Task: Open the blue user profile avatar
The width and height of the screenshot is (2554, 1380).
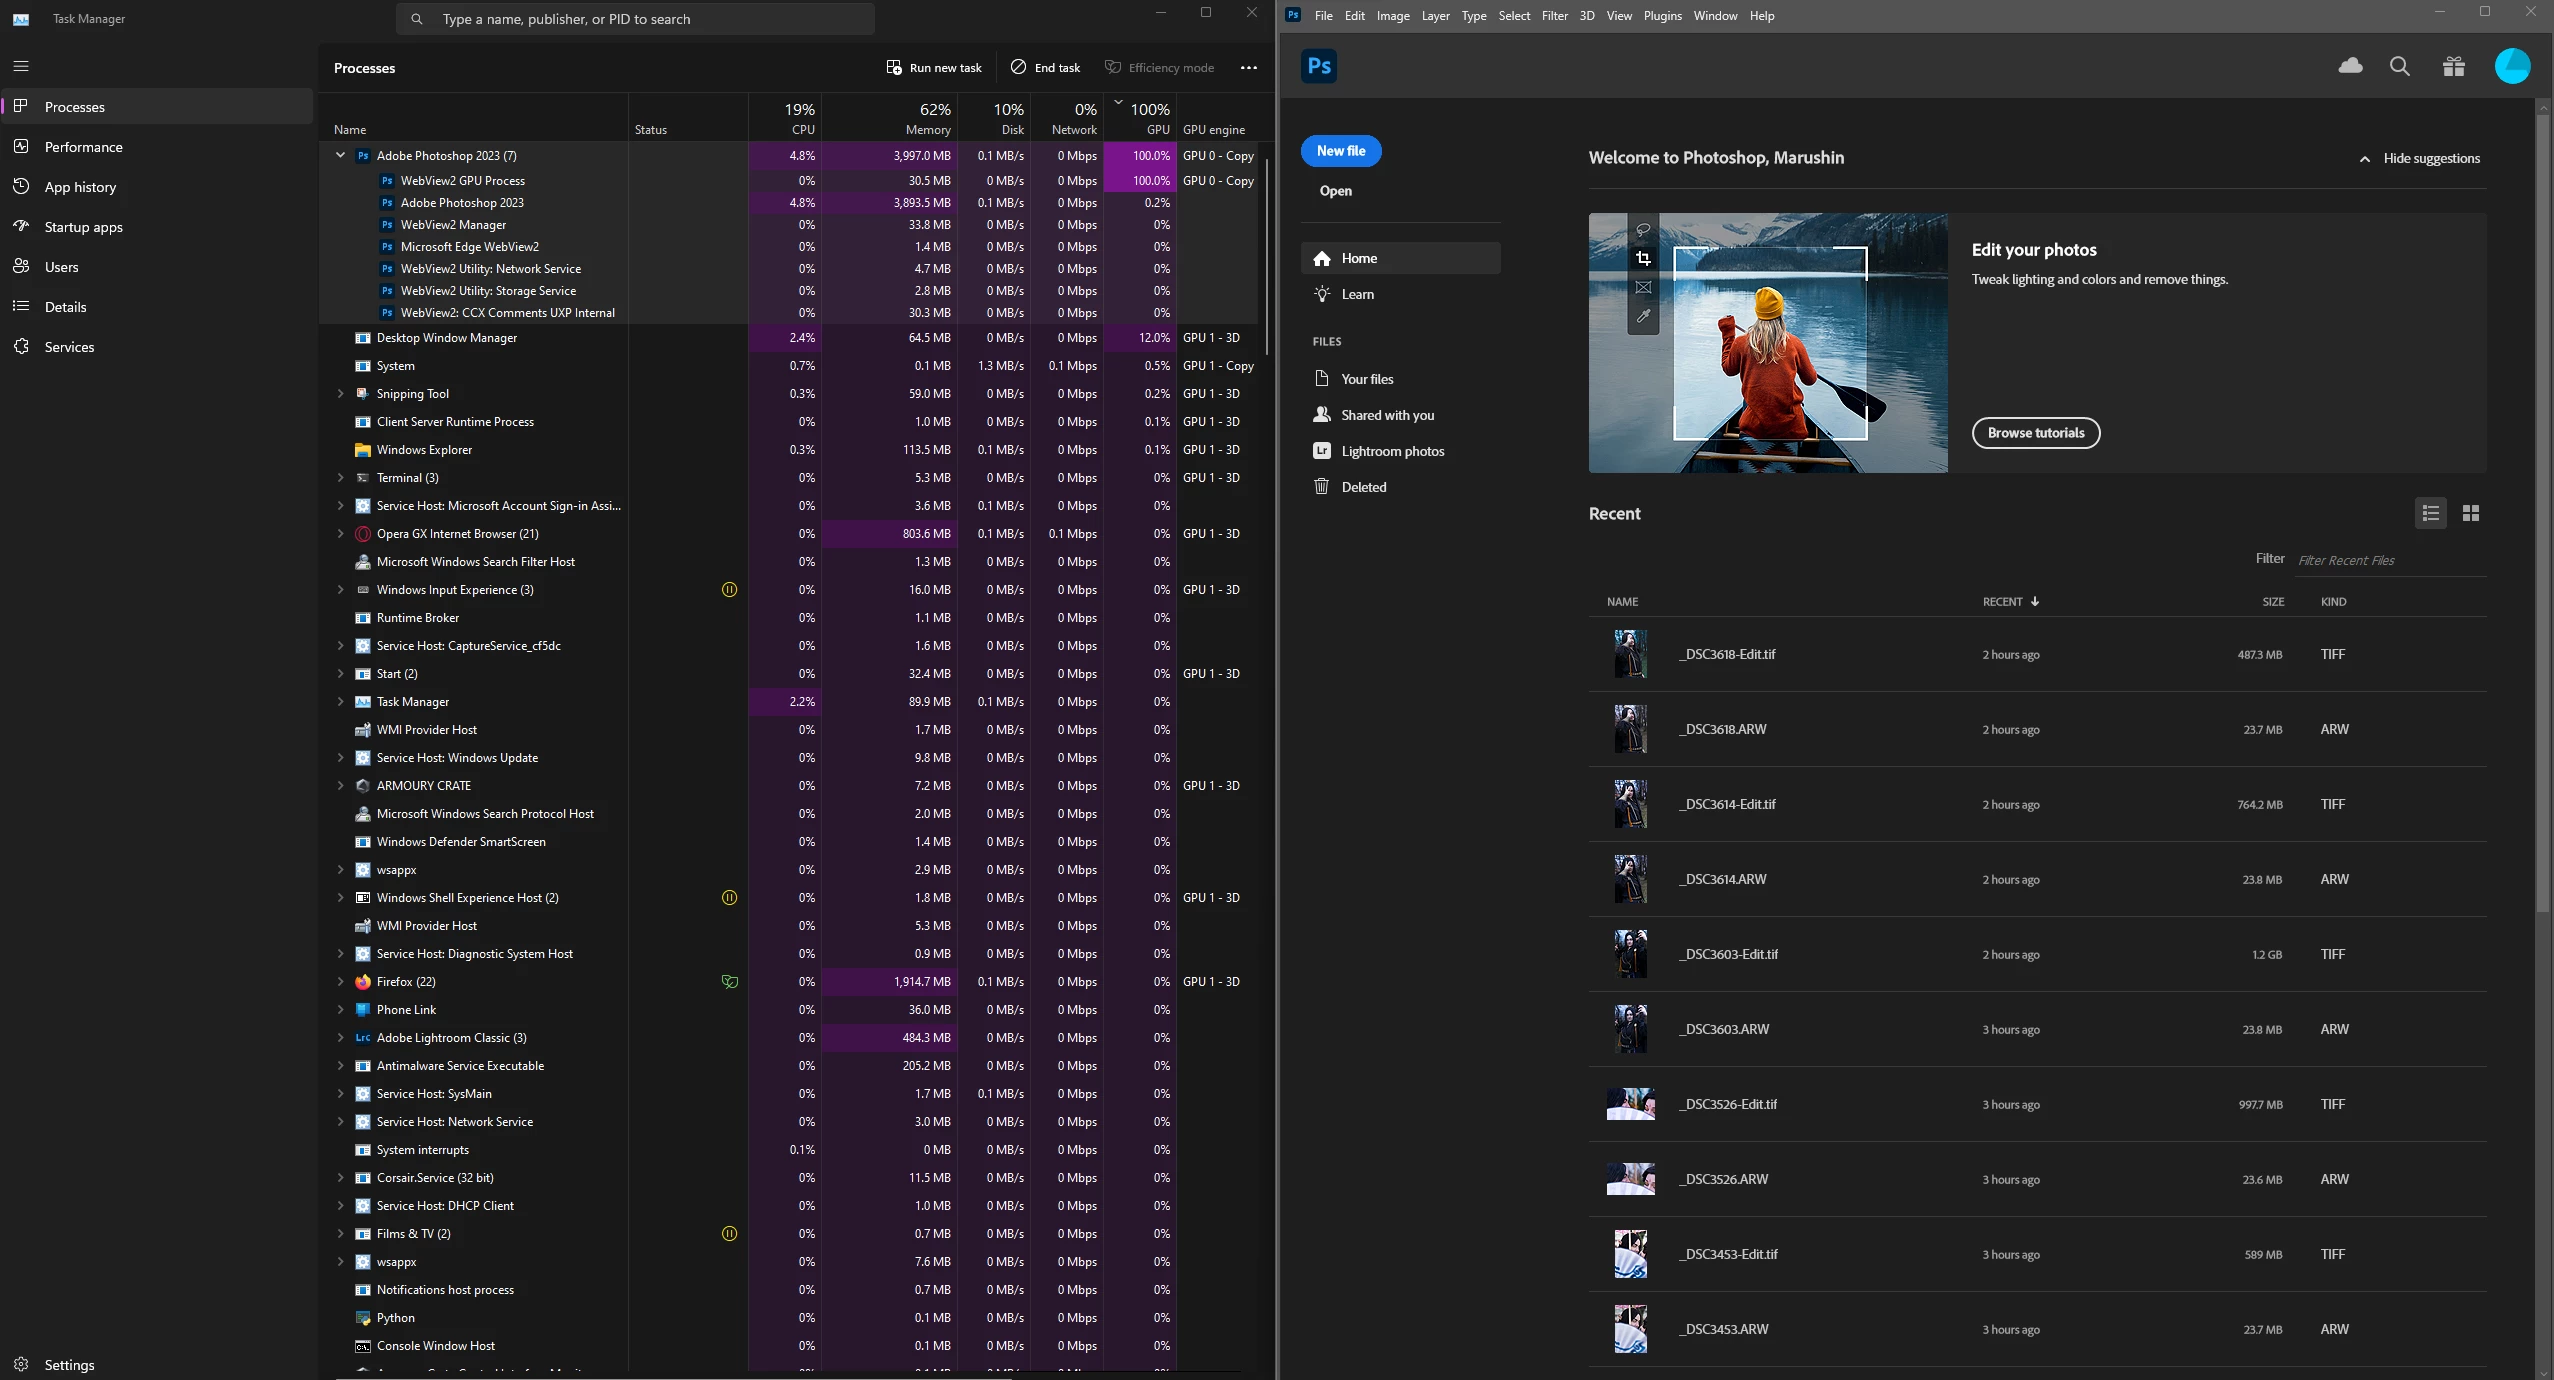Action: pyautogui.click(x=2511, y=66)
